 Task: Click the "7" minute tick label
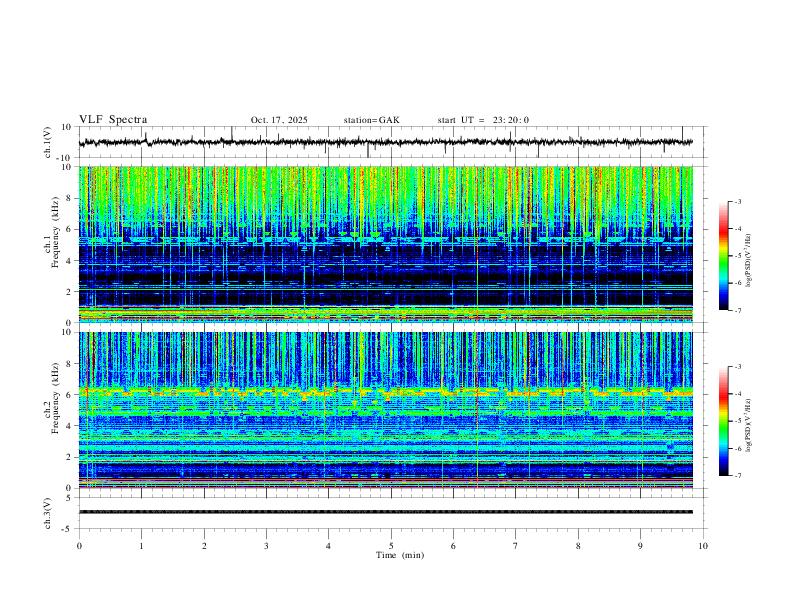click(x=516, y=546)
